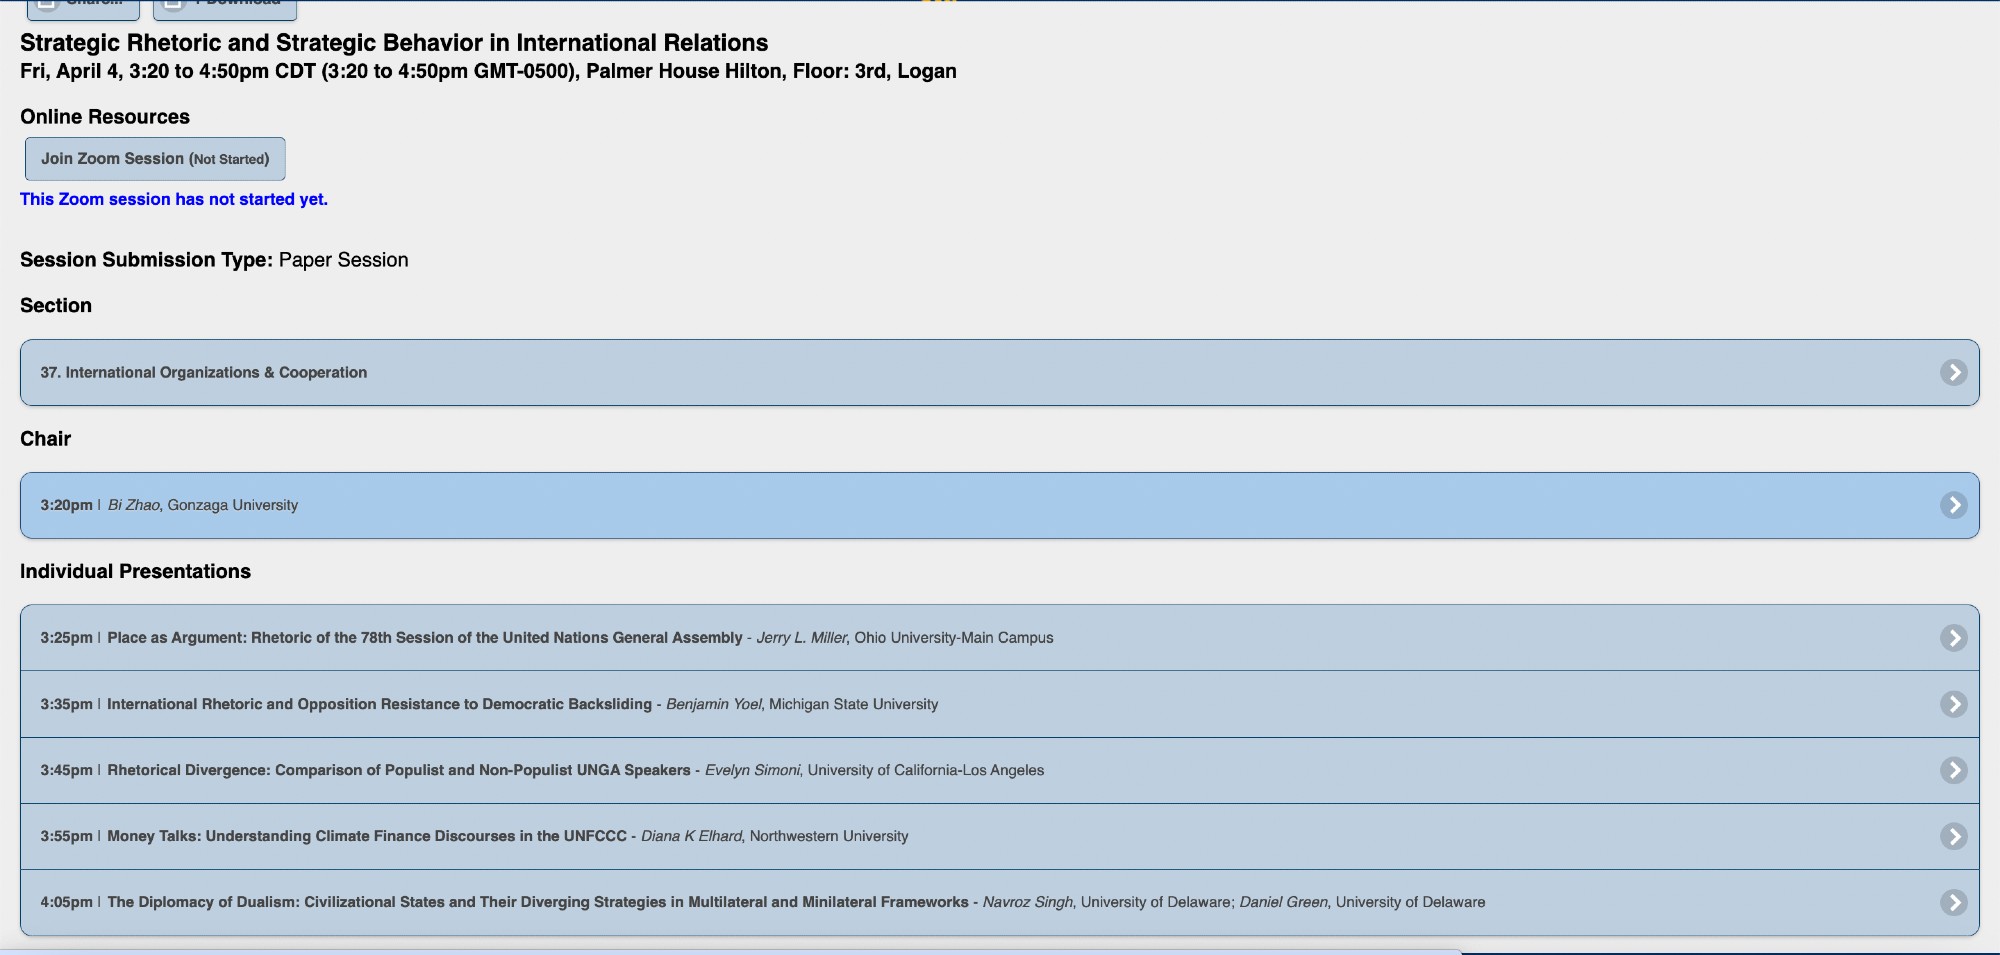Image resolution: width=2000 pixels, height=955 pixels.
Task: Click chevron icon for Democratic Backsliding presentation
Action: click(x=1953, y=704)
